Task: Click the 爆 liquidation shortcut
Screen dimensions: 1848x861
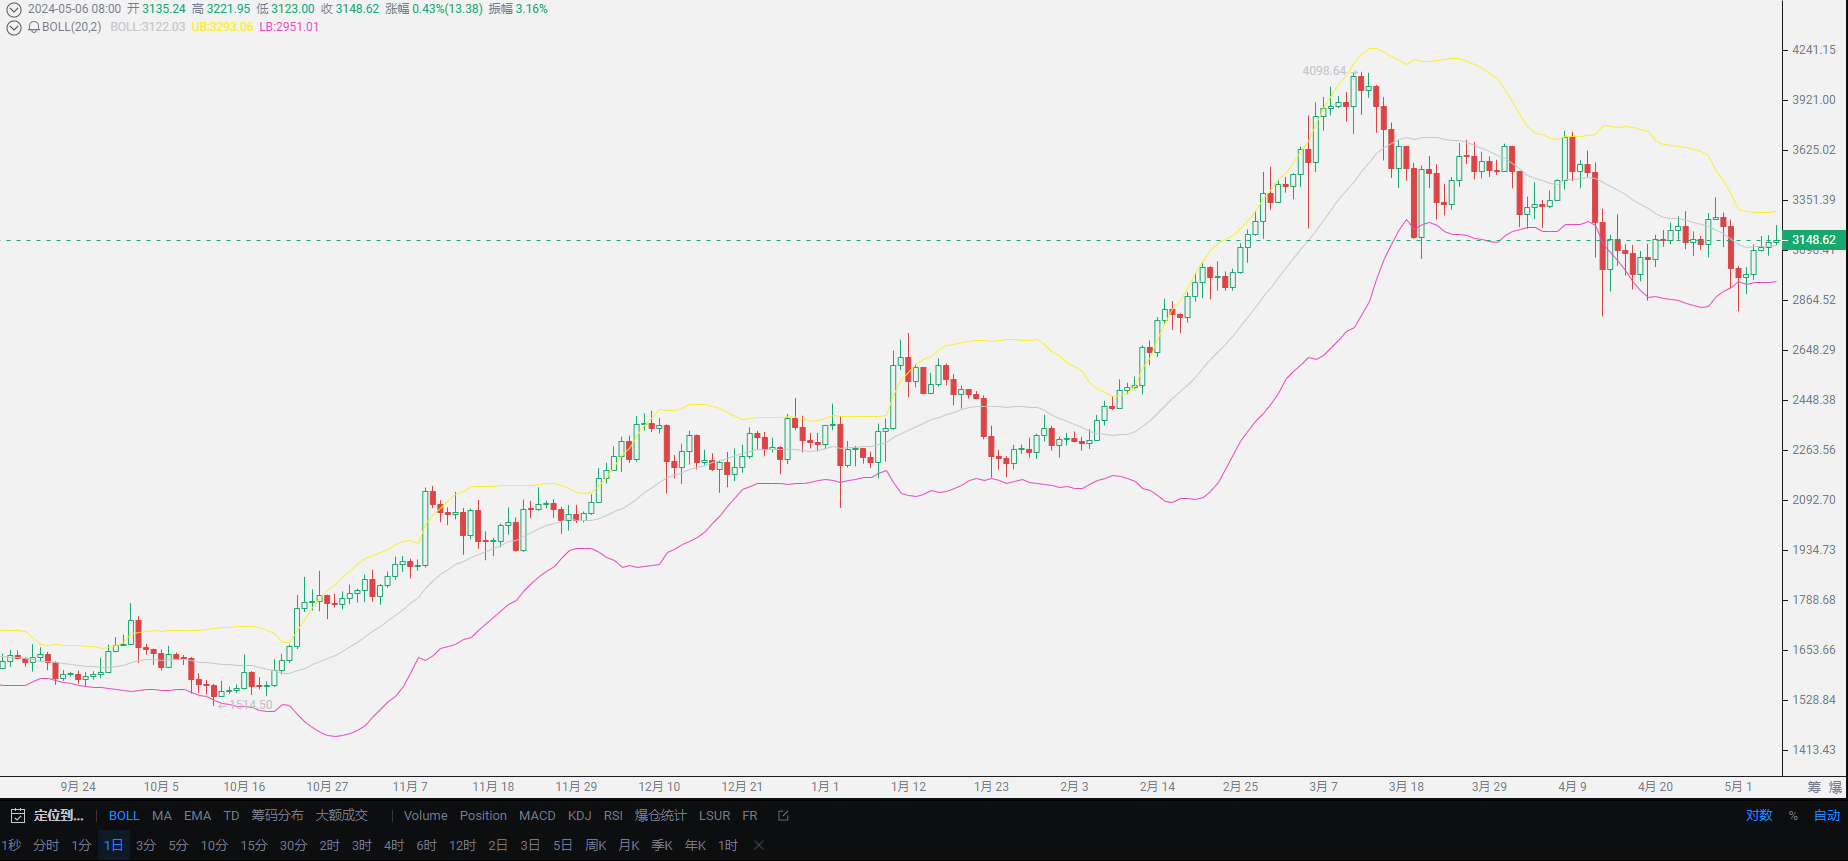Action: tap(1835, 787)
